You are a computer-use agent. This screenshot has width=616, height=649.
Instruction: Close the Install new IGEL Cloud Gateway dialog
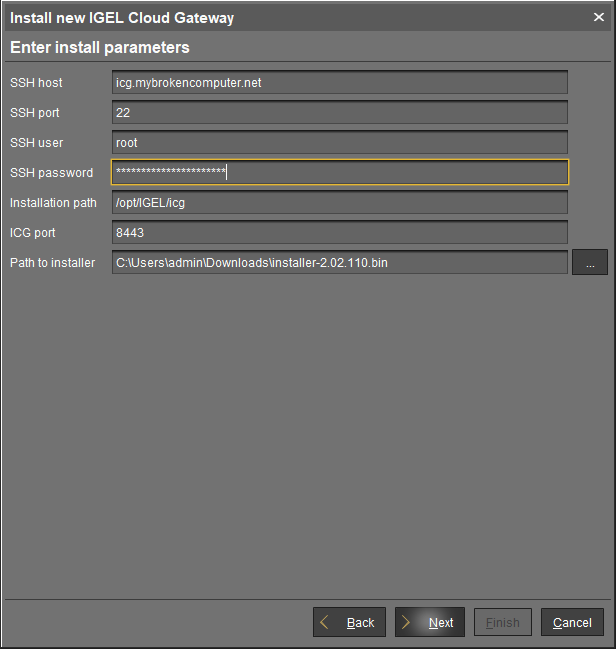point(599,17)
